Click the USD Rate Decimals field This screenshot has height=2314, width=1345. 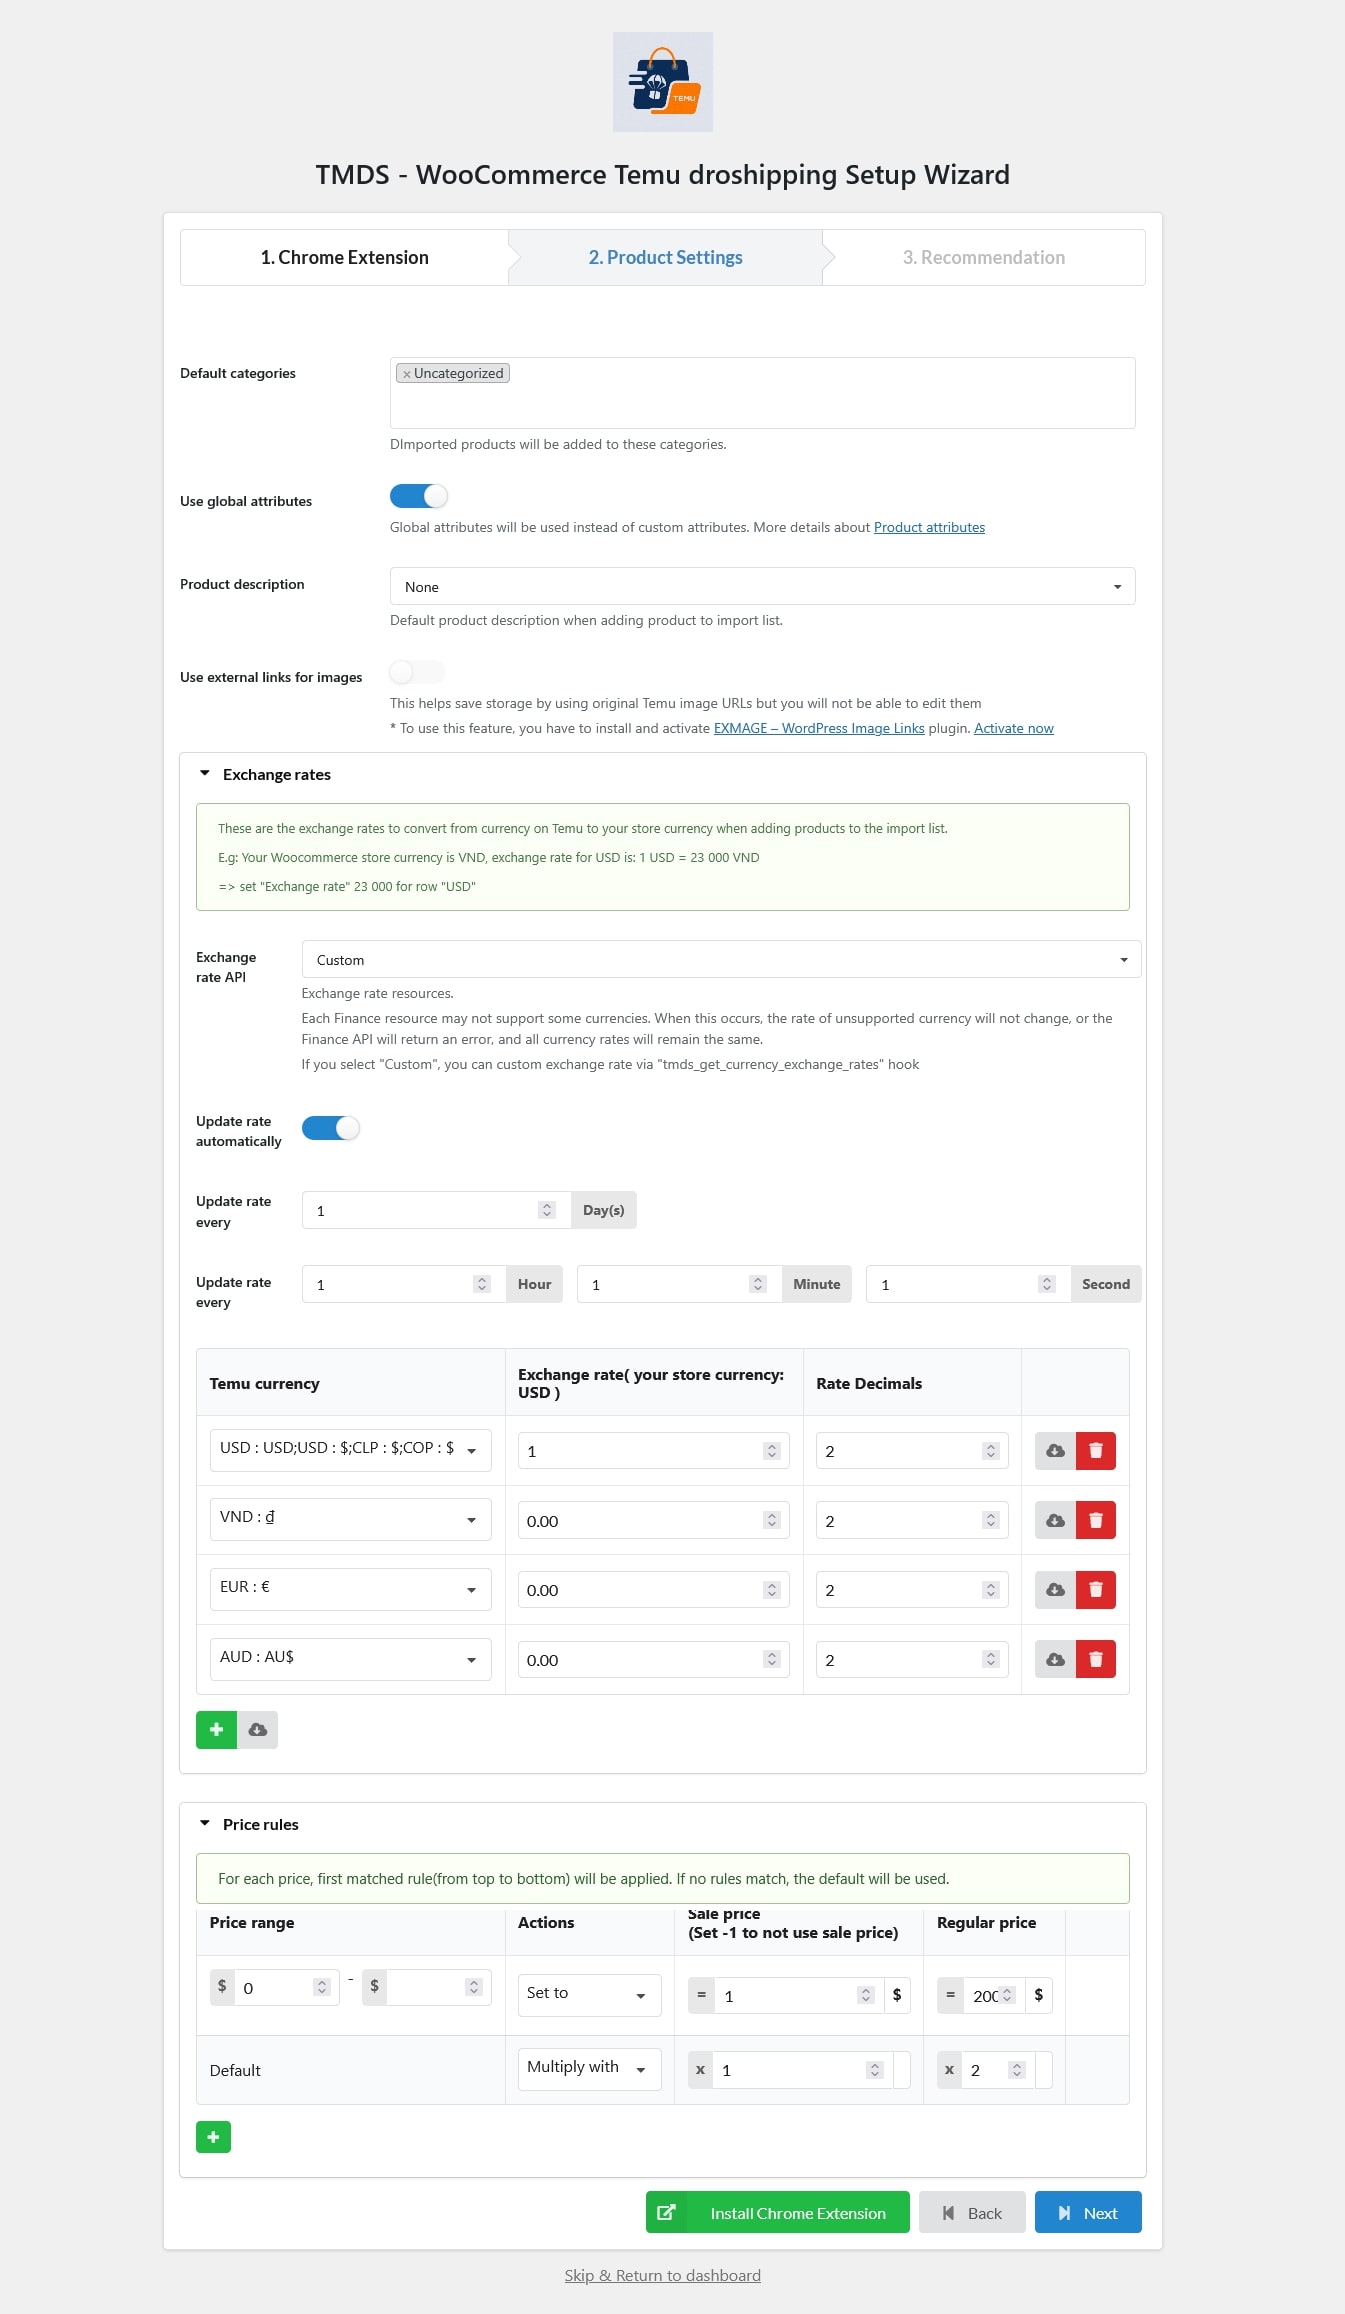tap(912, 1451)
